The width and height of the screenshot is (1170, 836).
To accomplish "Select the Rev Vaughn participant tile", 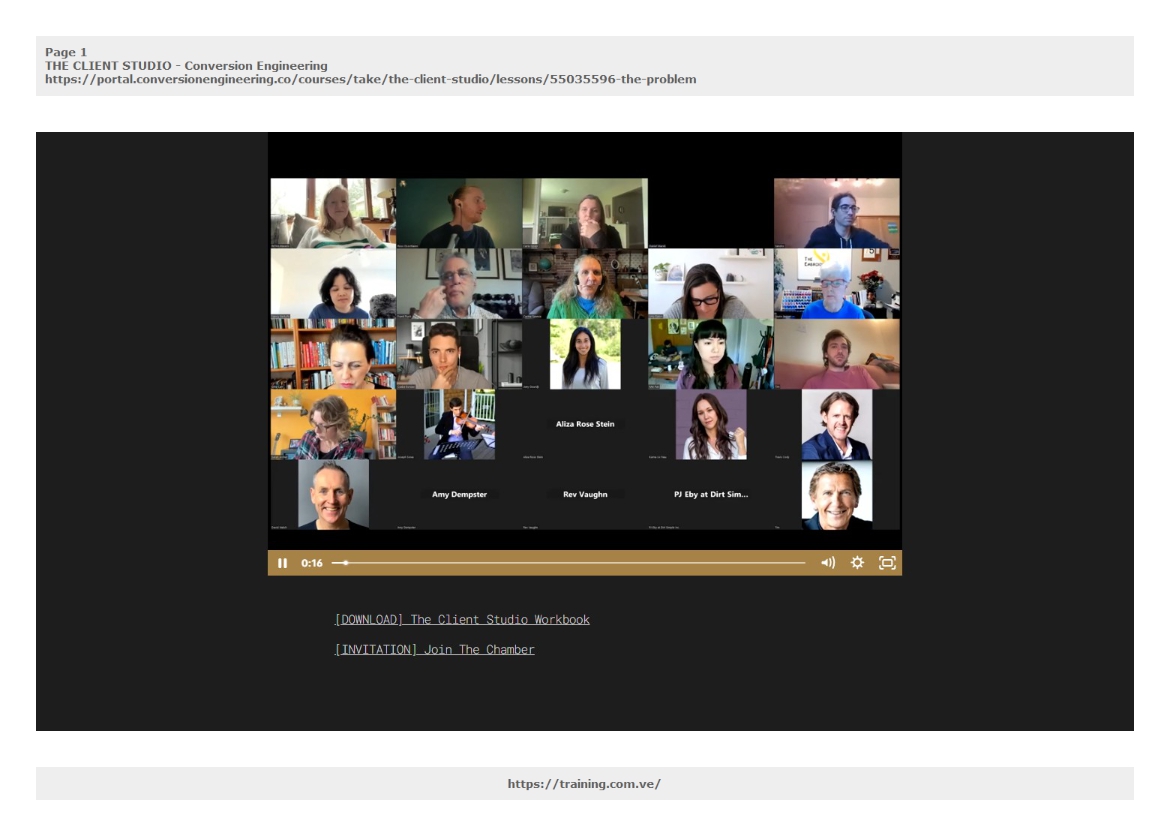I will [585, 494].
